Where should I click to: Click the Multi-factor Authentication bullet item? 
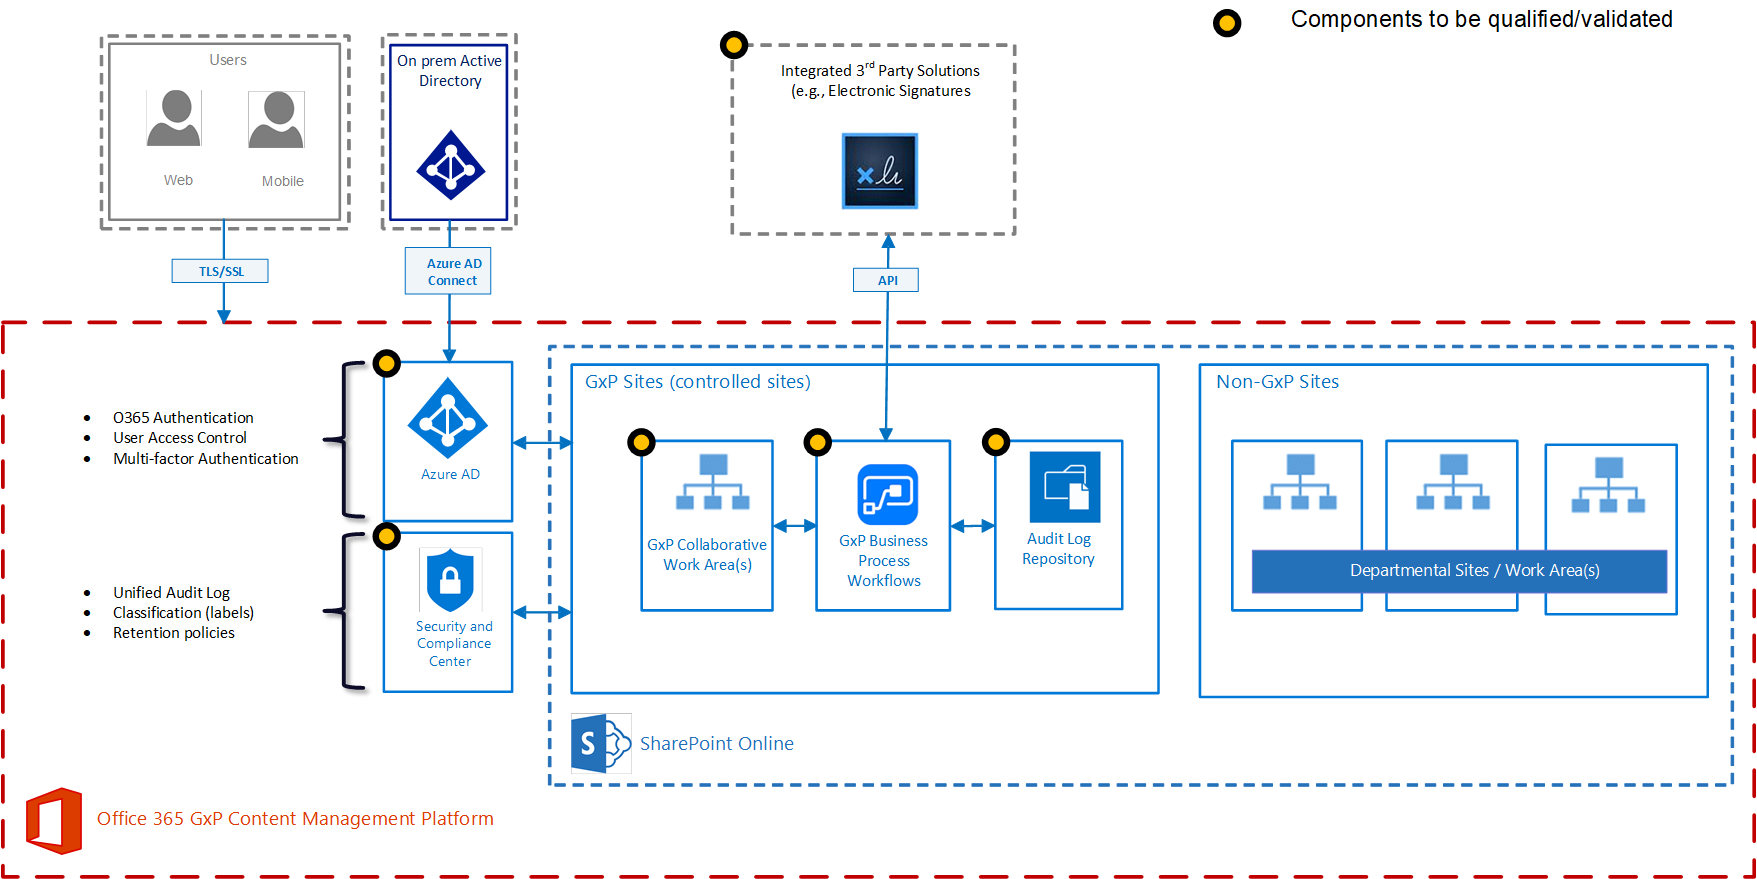(206, 459)
